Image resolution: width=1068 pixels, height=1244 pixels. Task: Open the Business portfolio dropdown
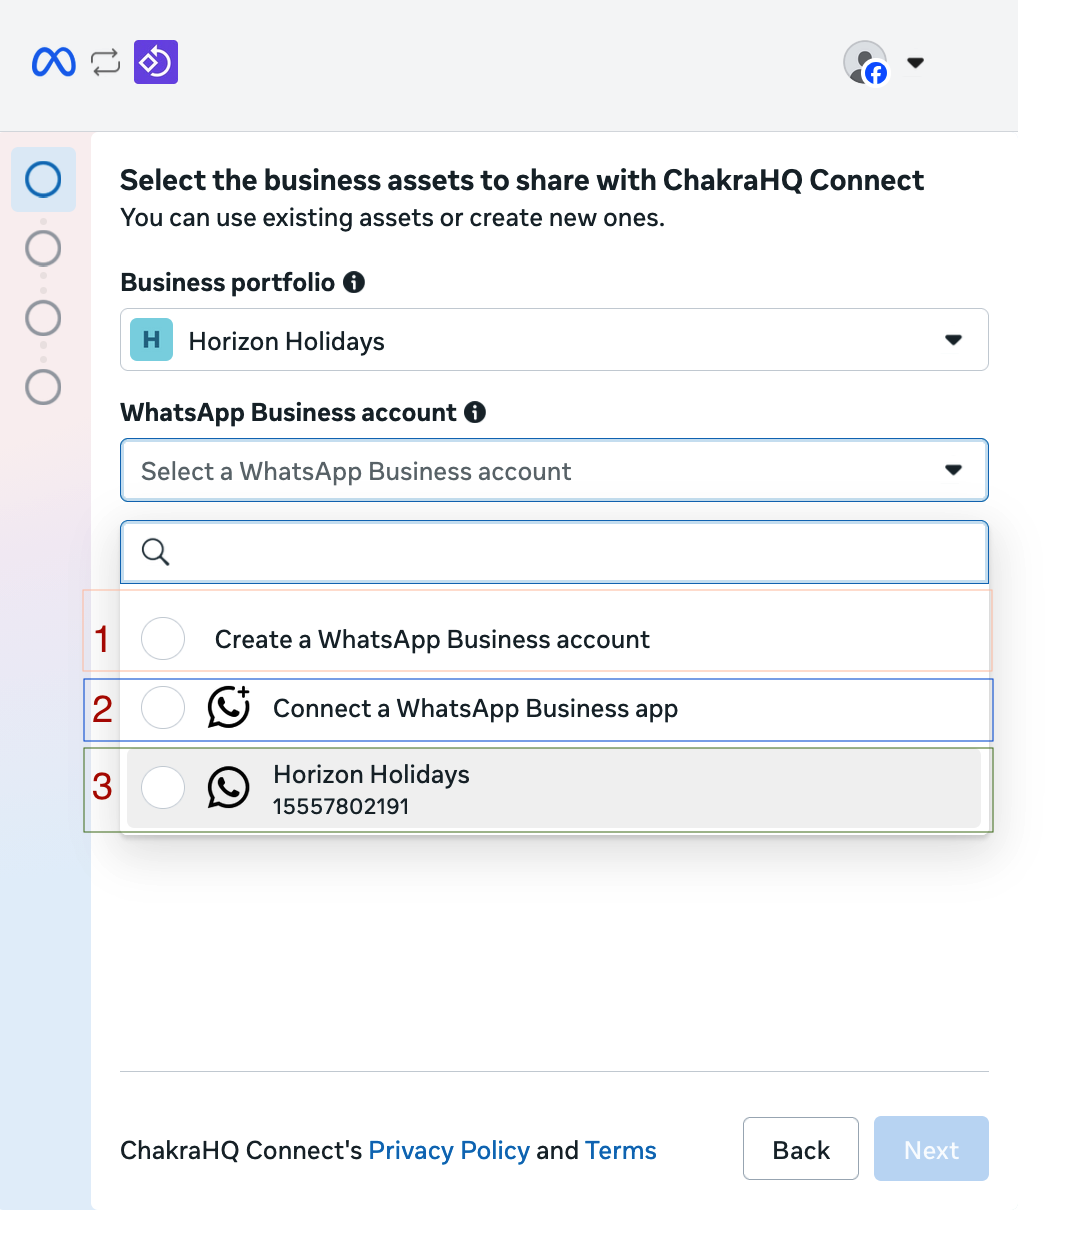point(554,340)
